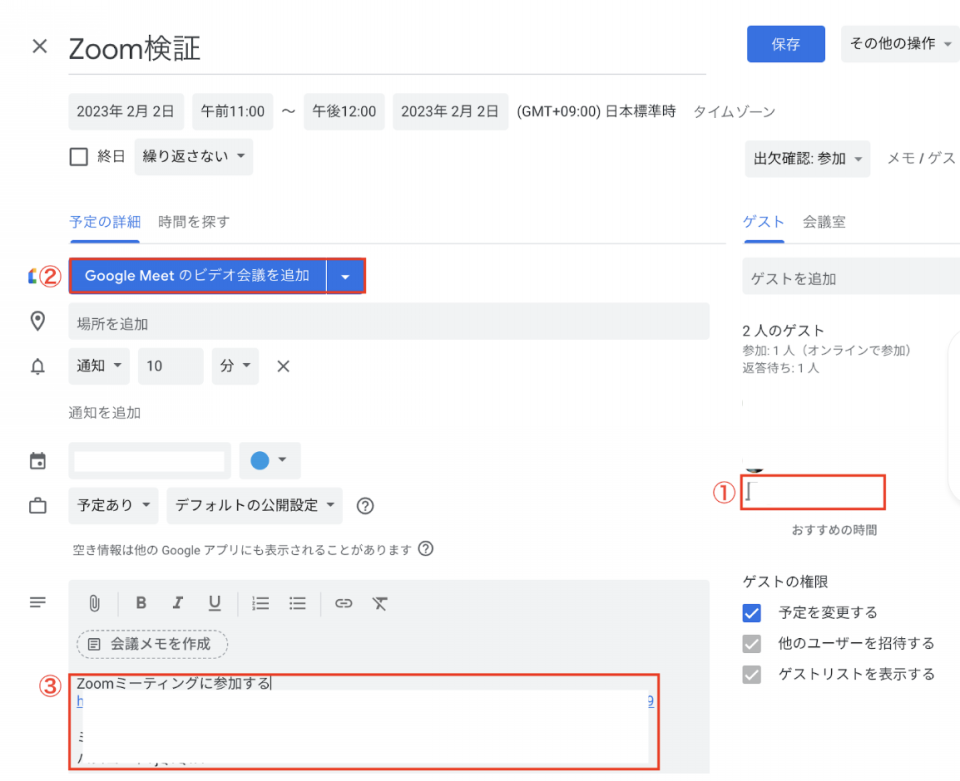Image resolution: width=960 pixels, height=781 pixels.
Task: Click Zoomミーティングに参加する description text
Action: (x=173, y=683)
